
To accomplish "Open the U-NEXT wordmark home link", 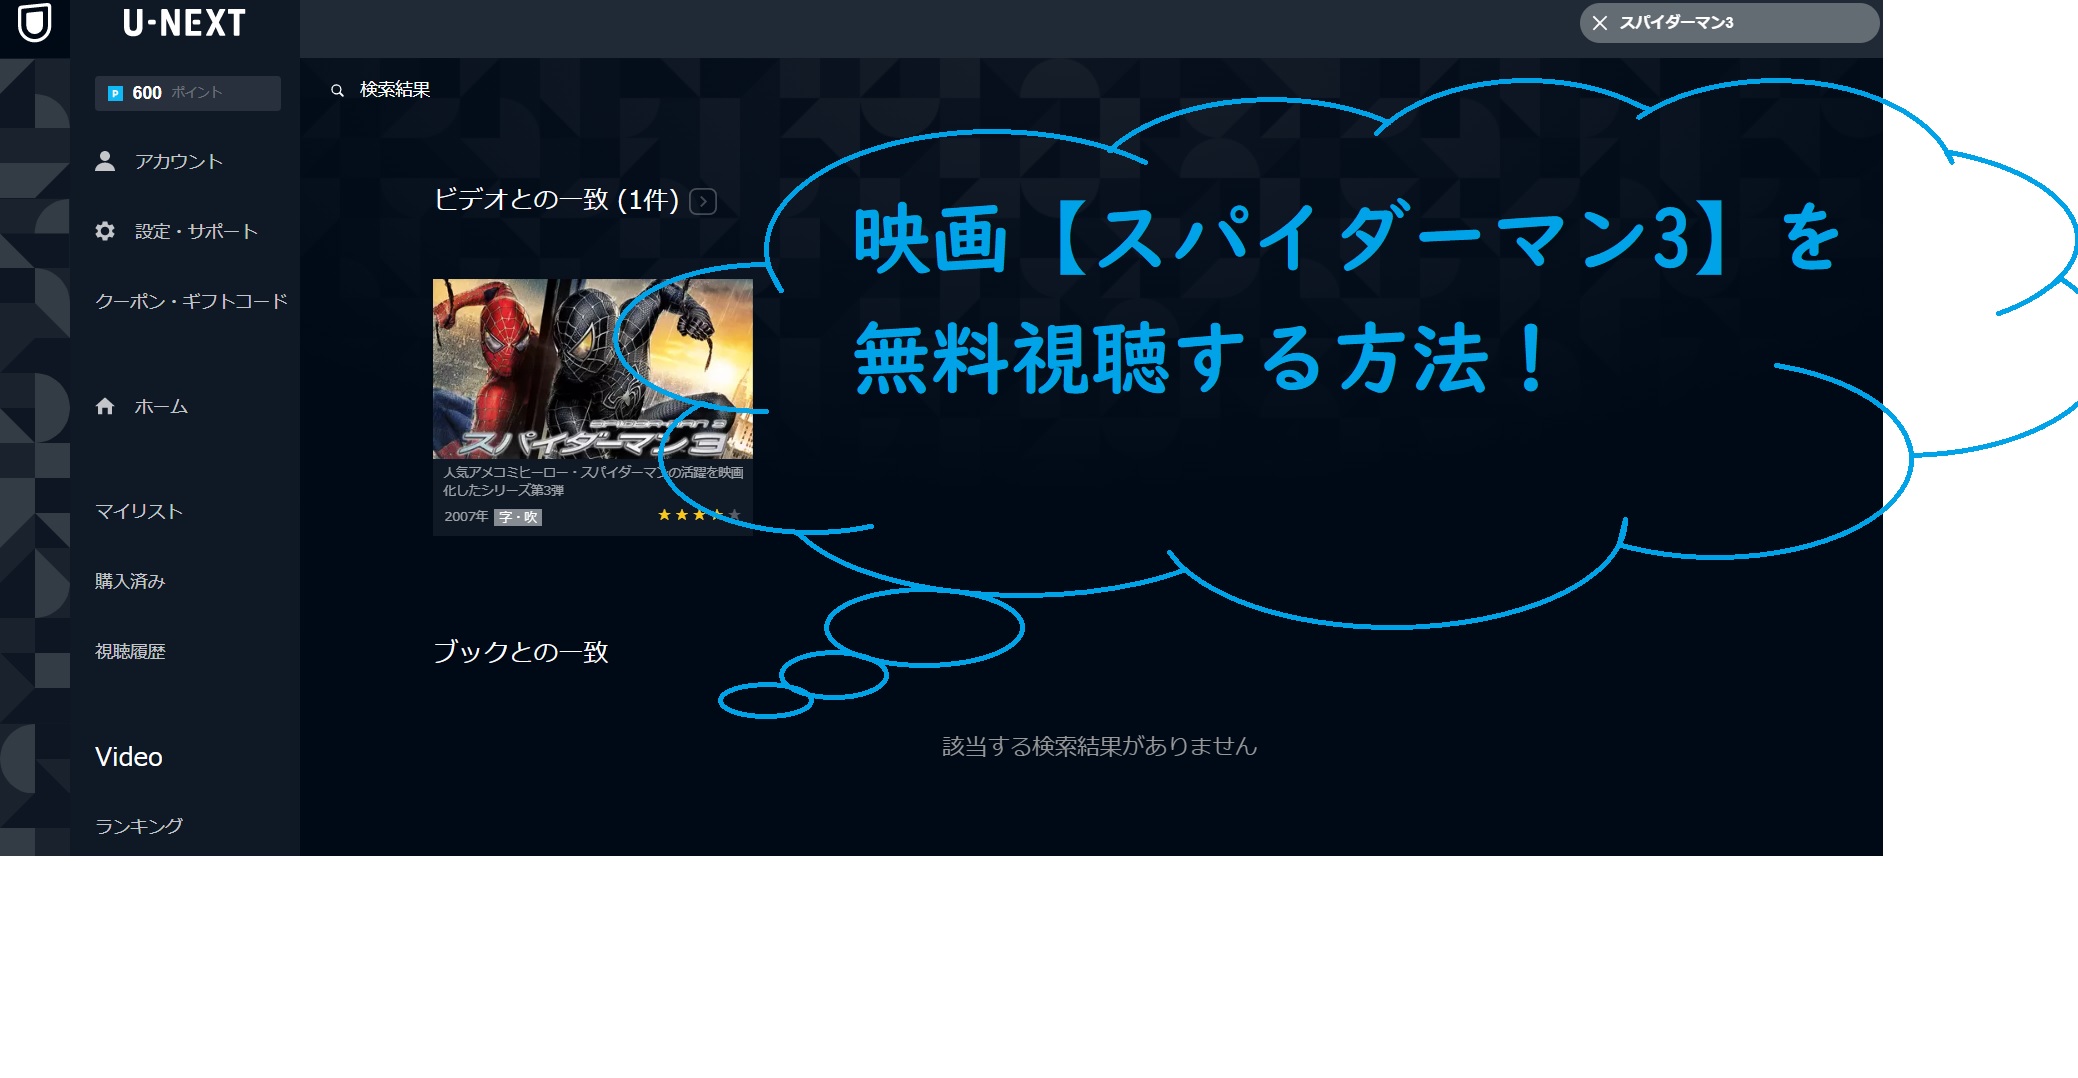I will point(184,23).
